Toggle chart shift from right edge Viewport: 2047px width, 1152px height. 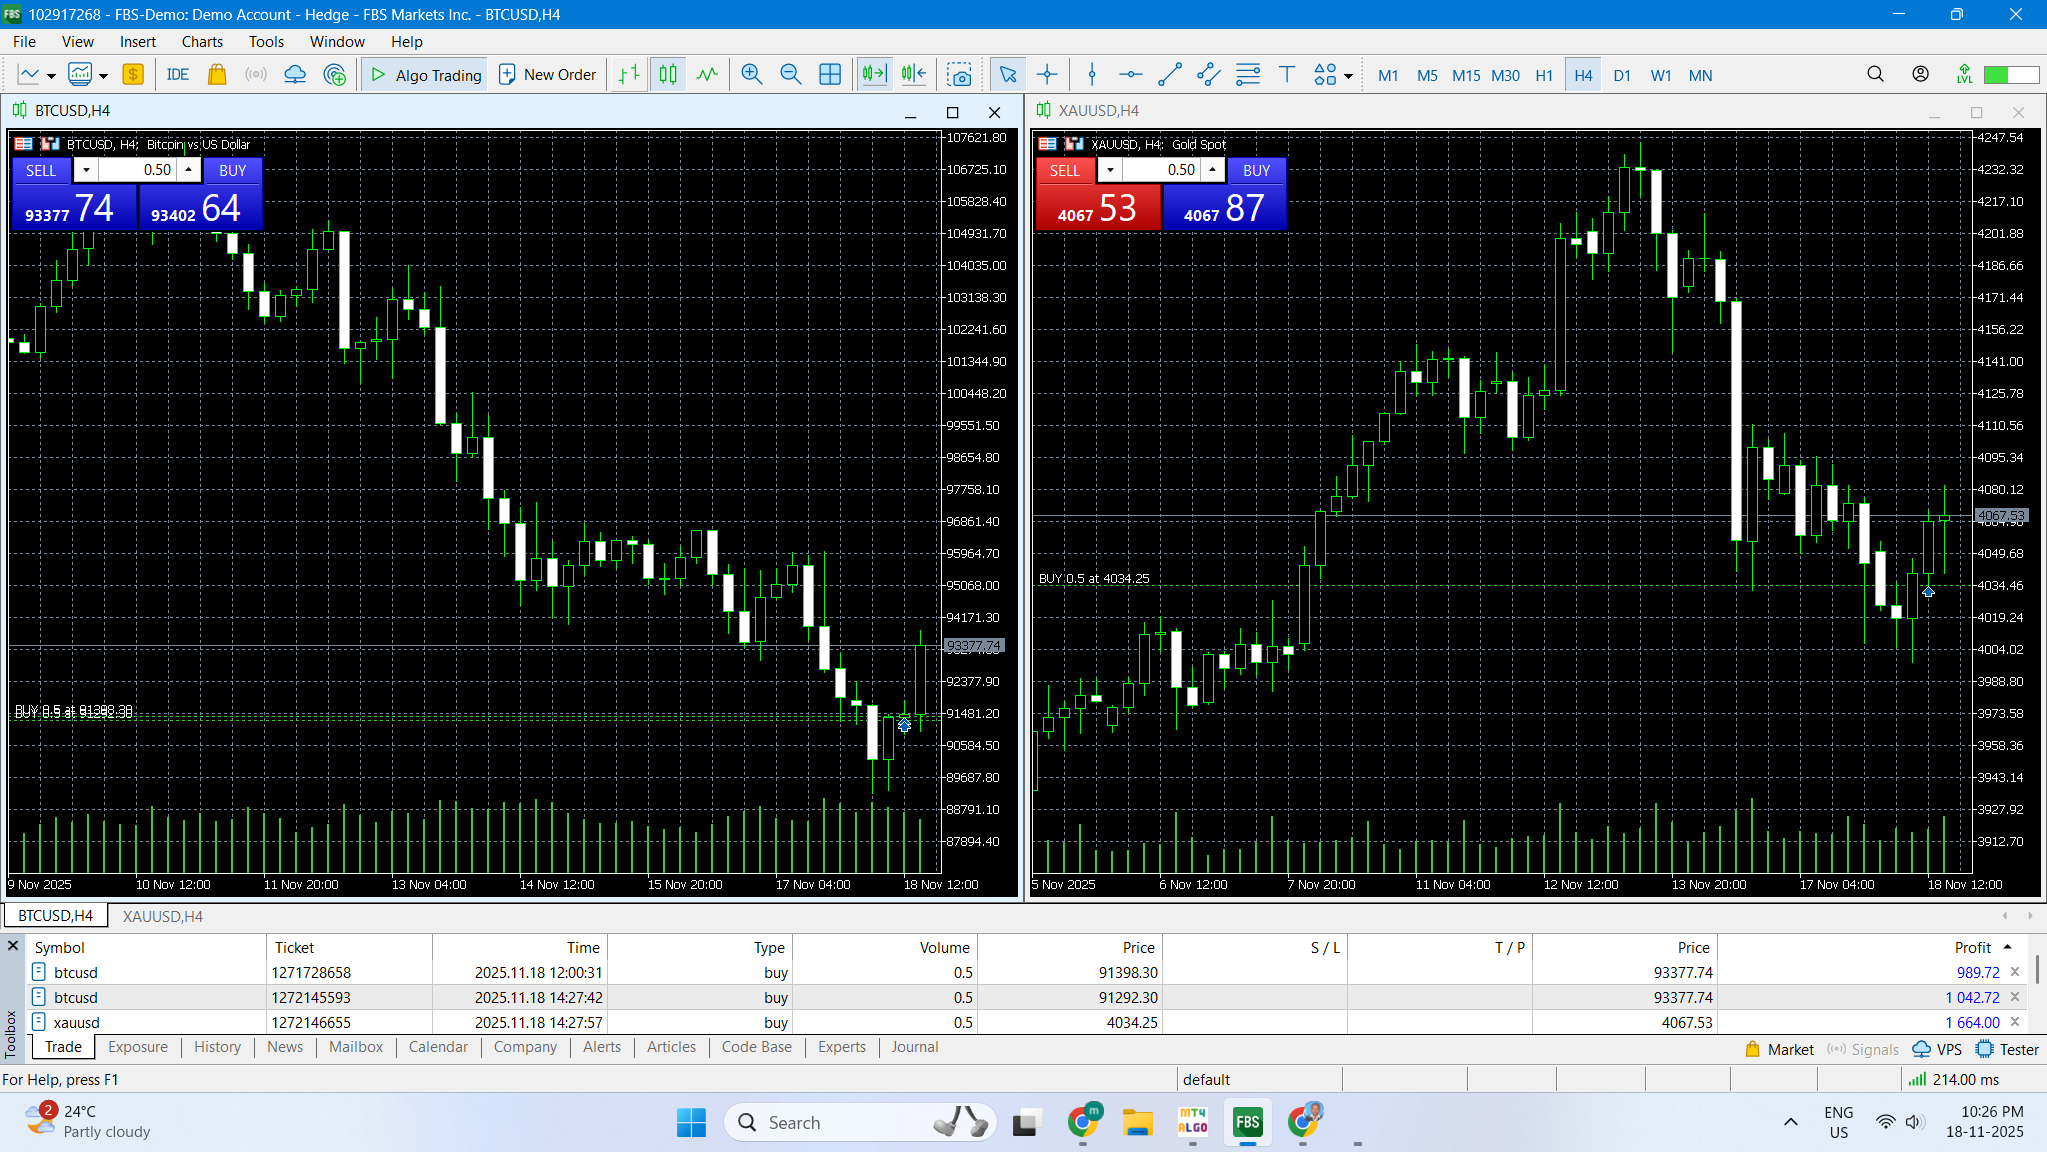coord(913,75)
